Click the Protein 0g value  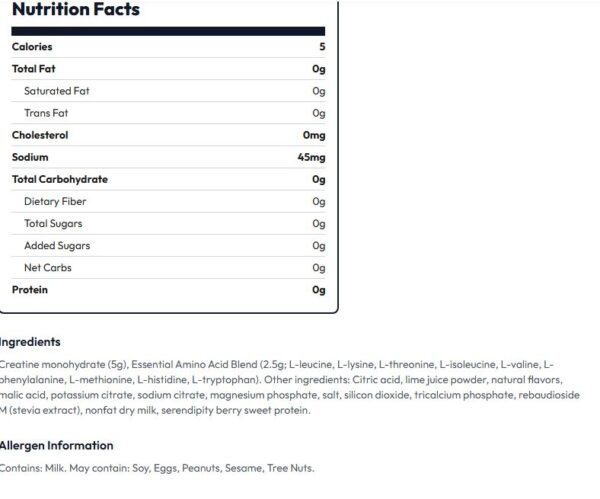[x=319, y=290]
